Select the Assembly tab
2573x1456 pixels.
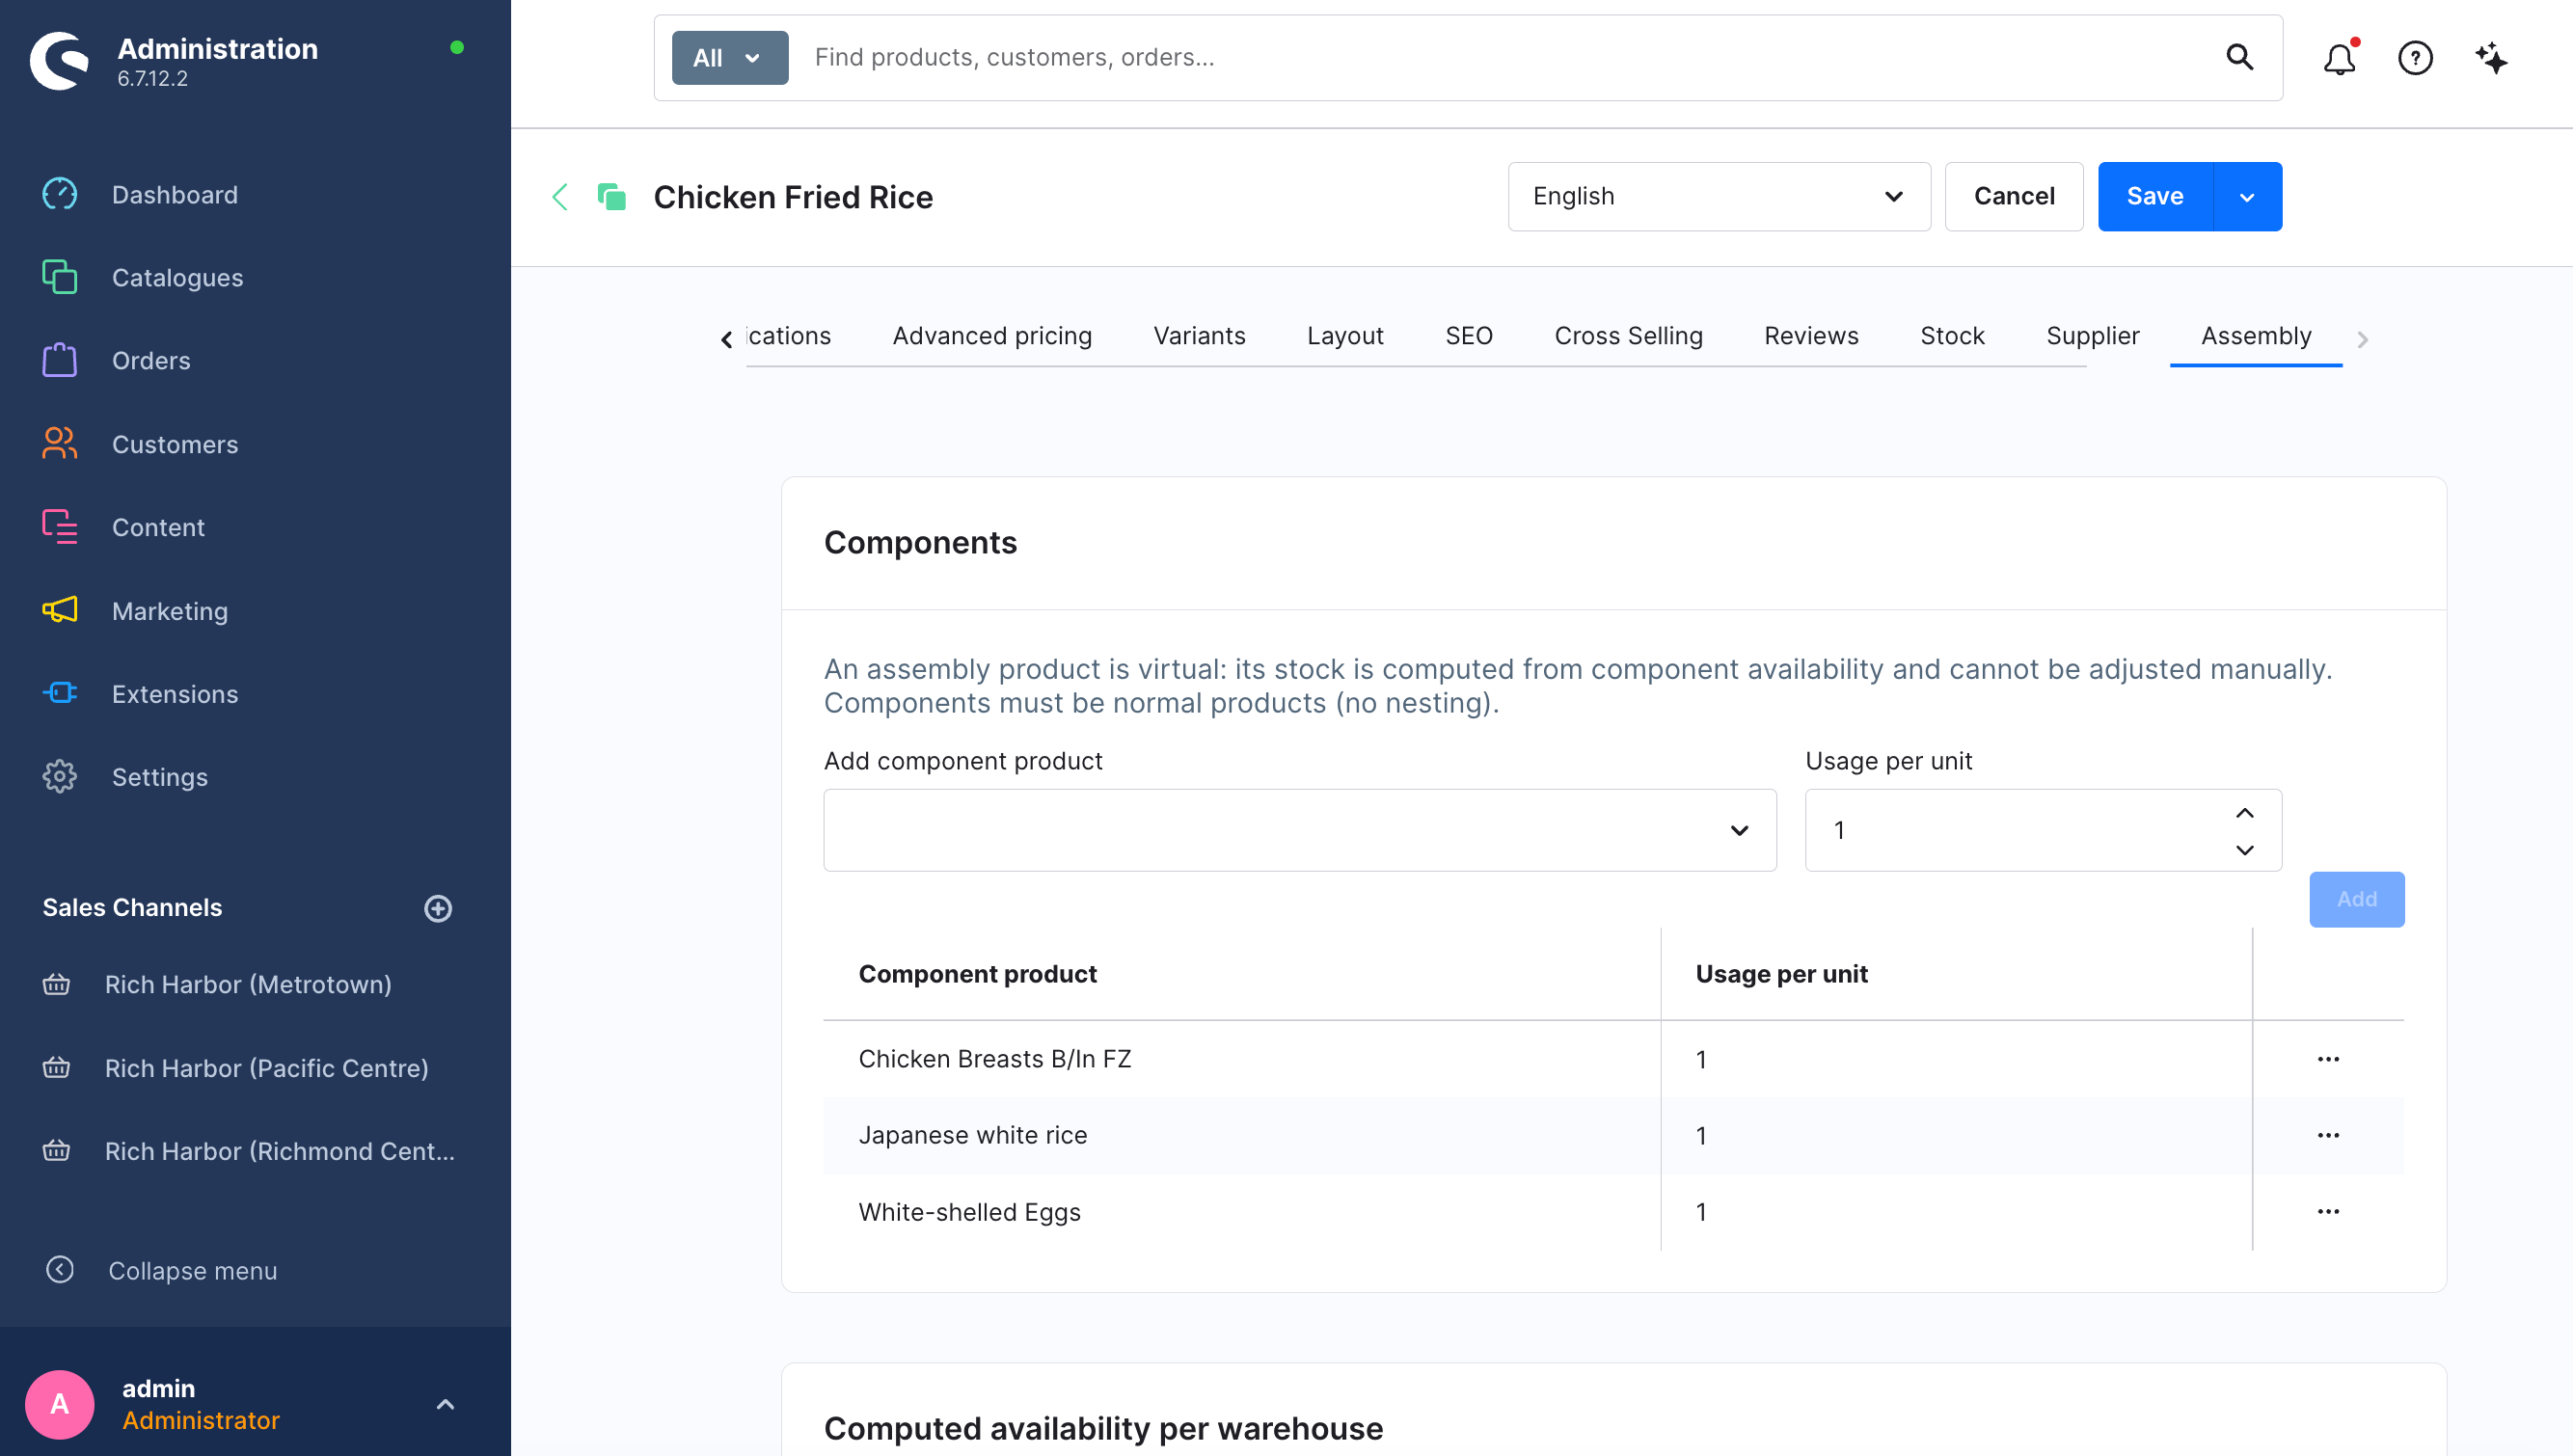coord(2256,336)
